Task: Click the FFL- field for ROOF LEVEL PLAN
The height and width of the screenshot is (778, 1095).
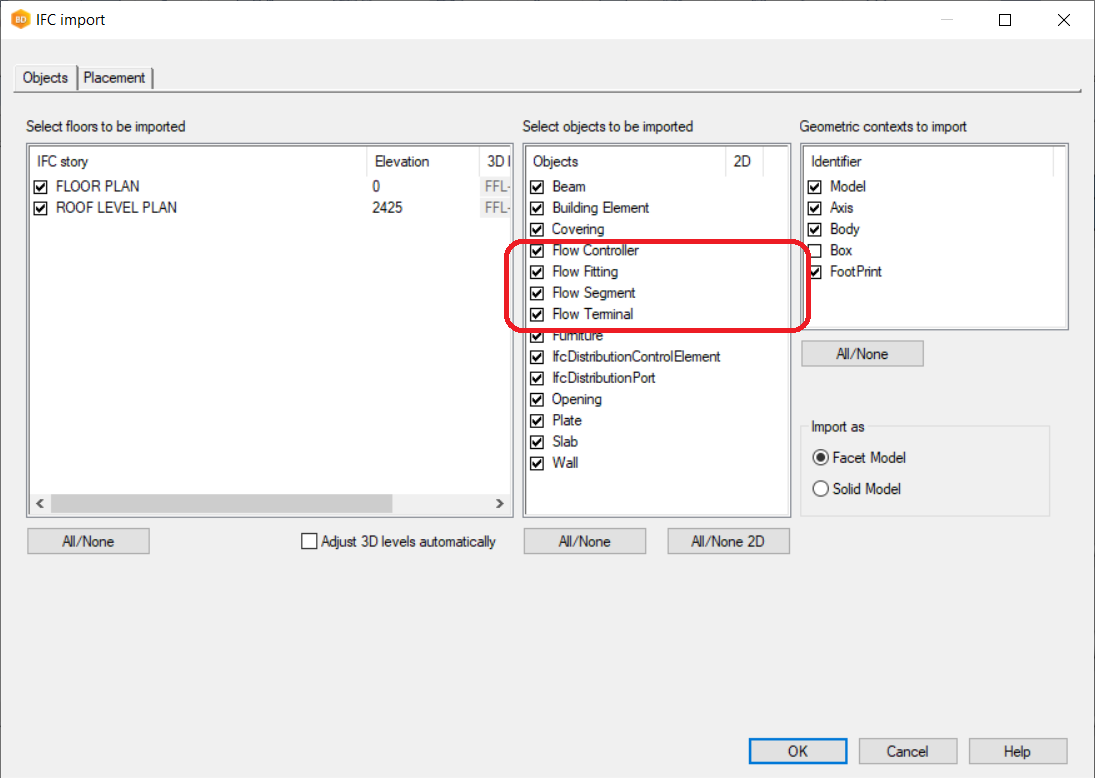Action: [x=497, y=207]
